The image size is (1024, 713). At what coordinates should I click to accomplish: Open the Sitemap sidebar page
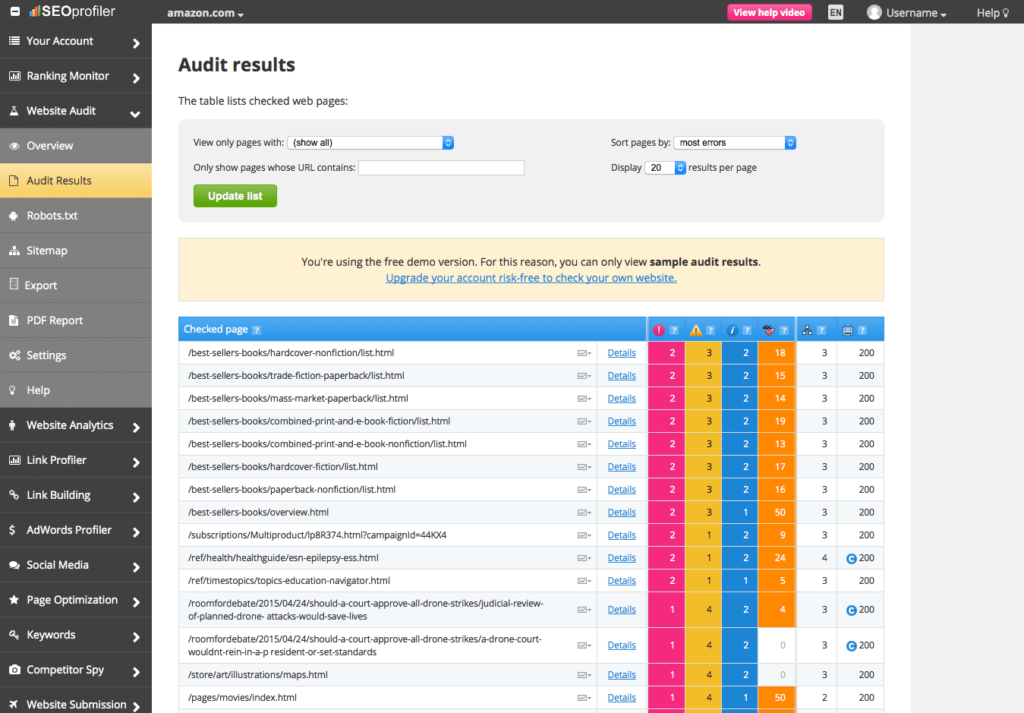[76, 251]
